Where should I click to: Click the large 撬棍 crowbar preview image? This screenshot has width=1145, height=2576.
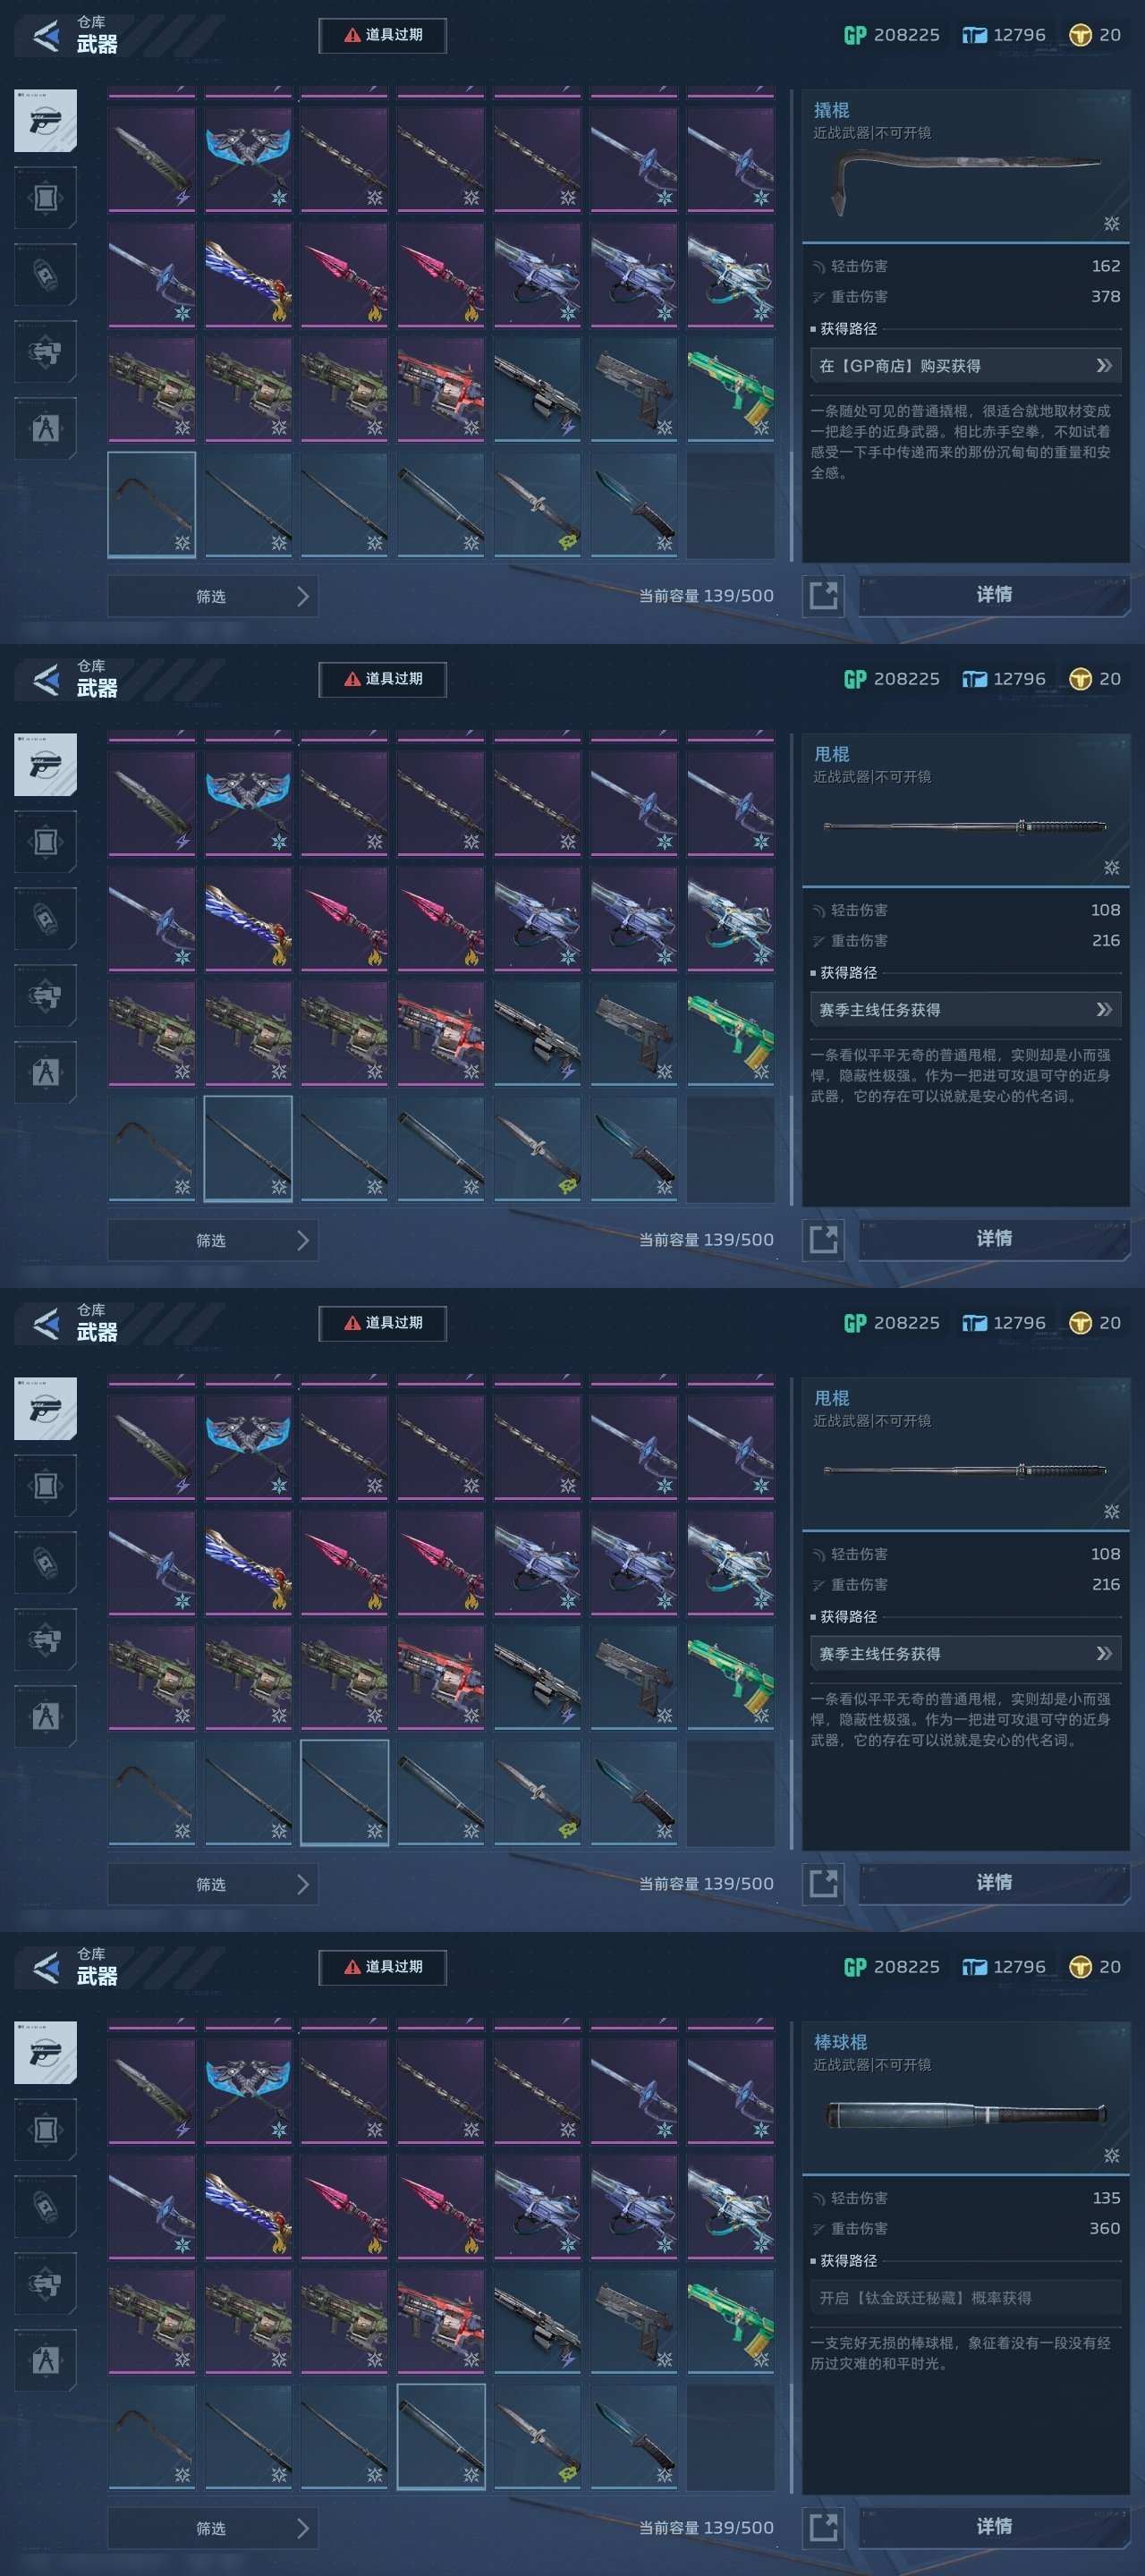tap(965, 180)
